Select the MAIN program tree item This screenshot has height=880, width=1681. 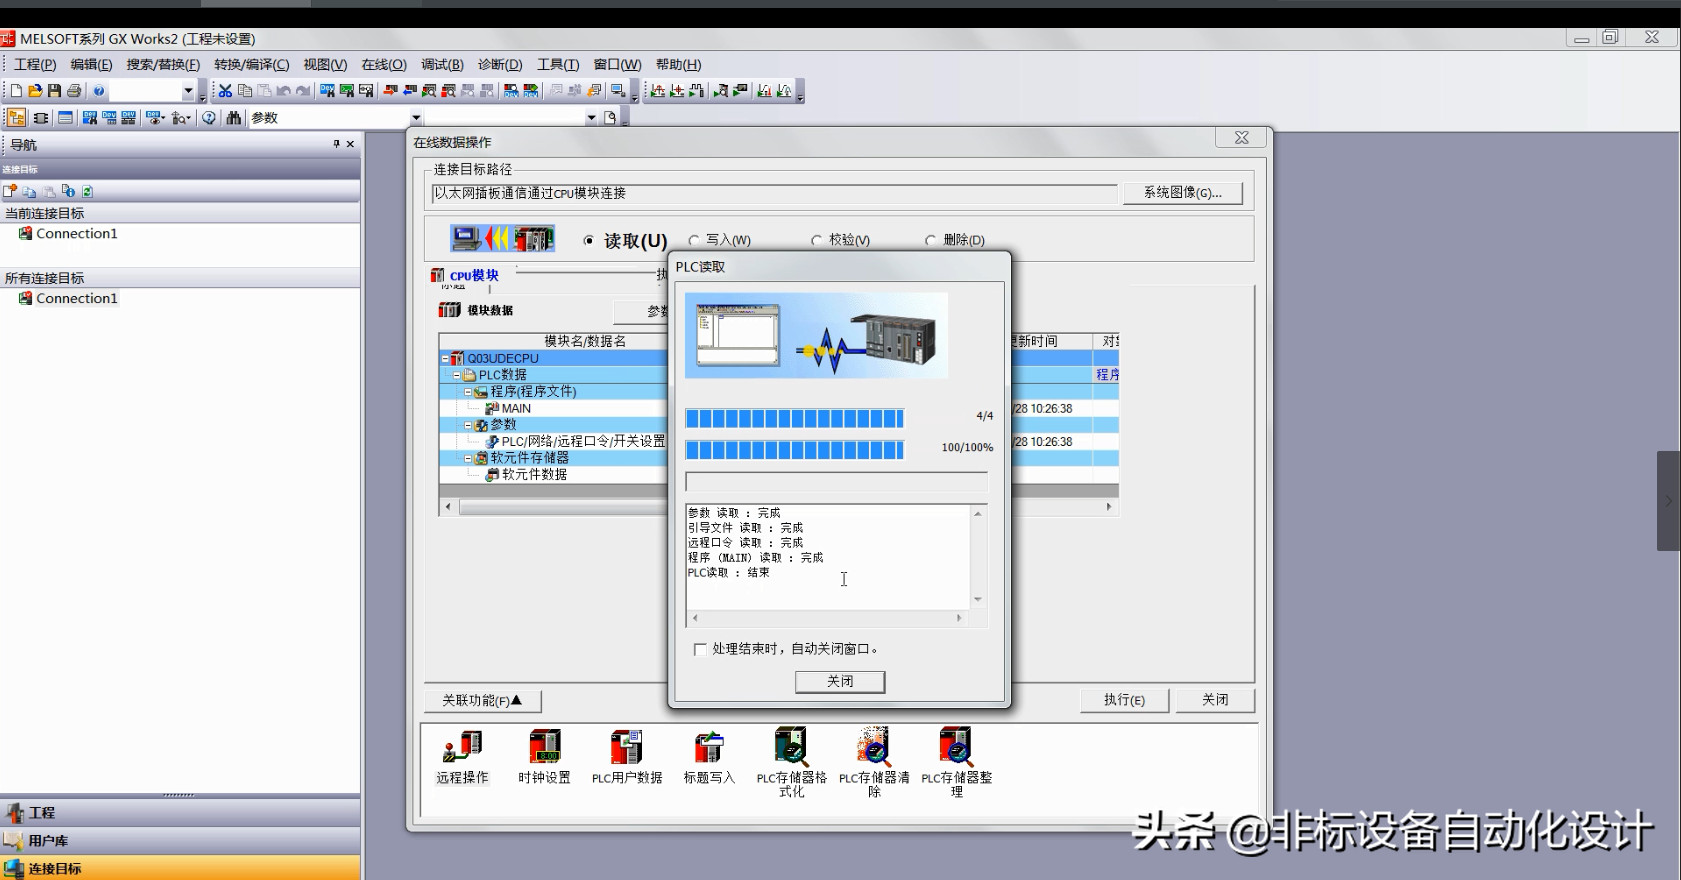pyautogui.click(x=508, y=408)
